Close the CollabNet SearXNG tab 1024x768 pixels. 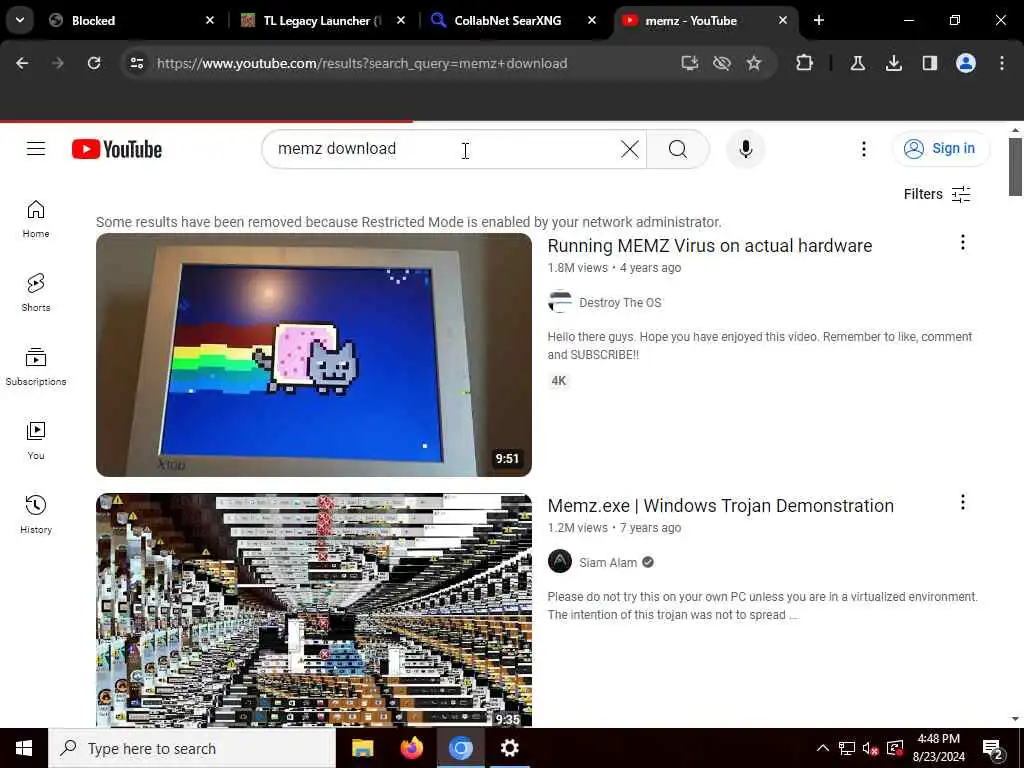click(592, 21)
